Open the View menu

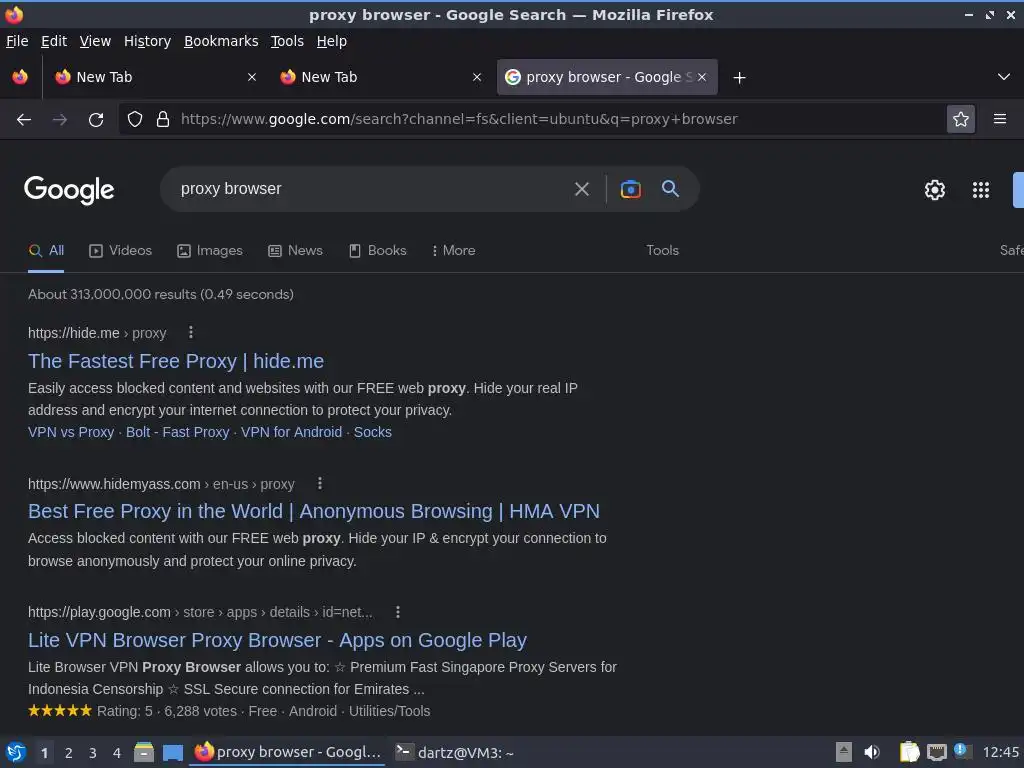click(95, 41)
